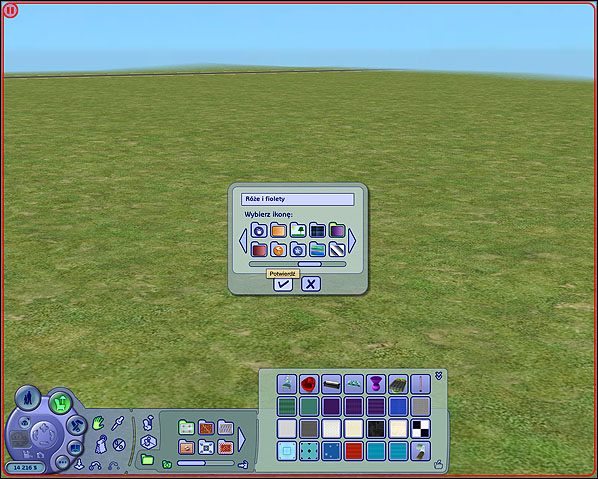Image resolution: width=598 pixels, height=479 pixels.
Task: Show next folder icons with right arrow
Action: [352, 240]
